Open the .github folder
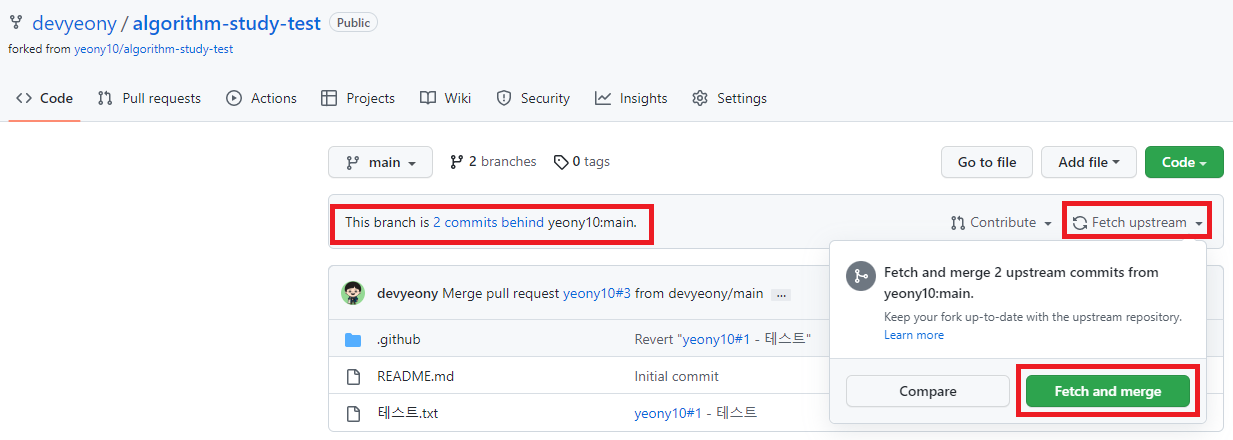This screenshot has height=440, width=1233. click(x=399, y=339)
